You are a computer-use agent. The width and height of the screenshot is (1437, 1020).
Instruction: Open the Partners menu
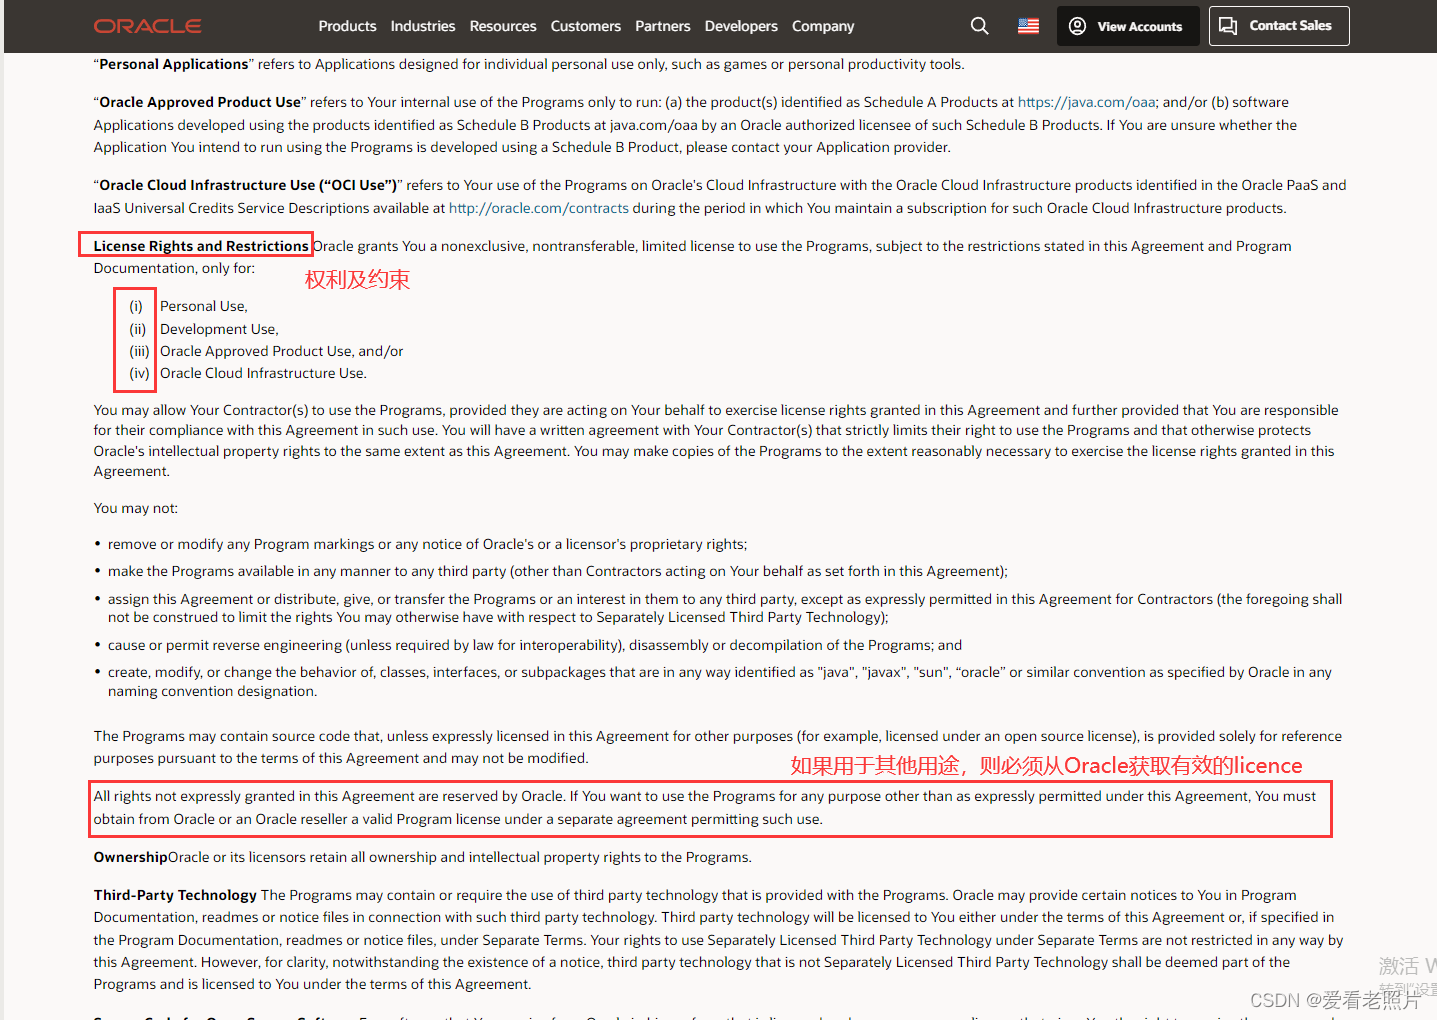point(663,26)
